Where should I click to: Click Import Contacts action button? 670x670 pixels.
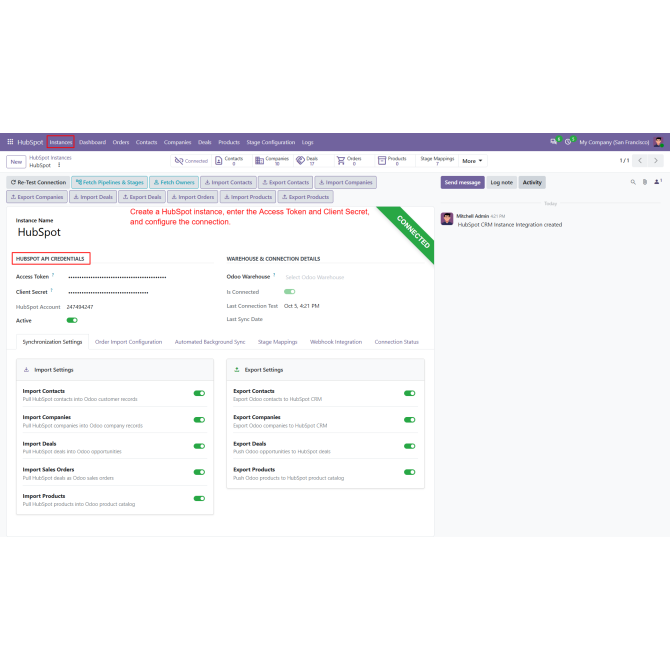(x=229, y=182)
